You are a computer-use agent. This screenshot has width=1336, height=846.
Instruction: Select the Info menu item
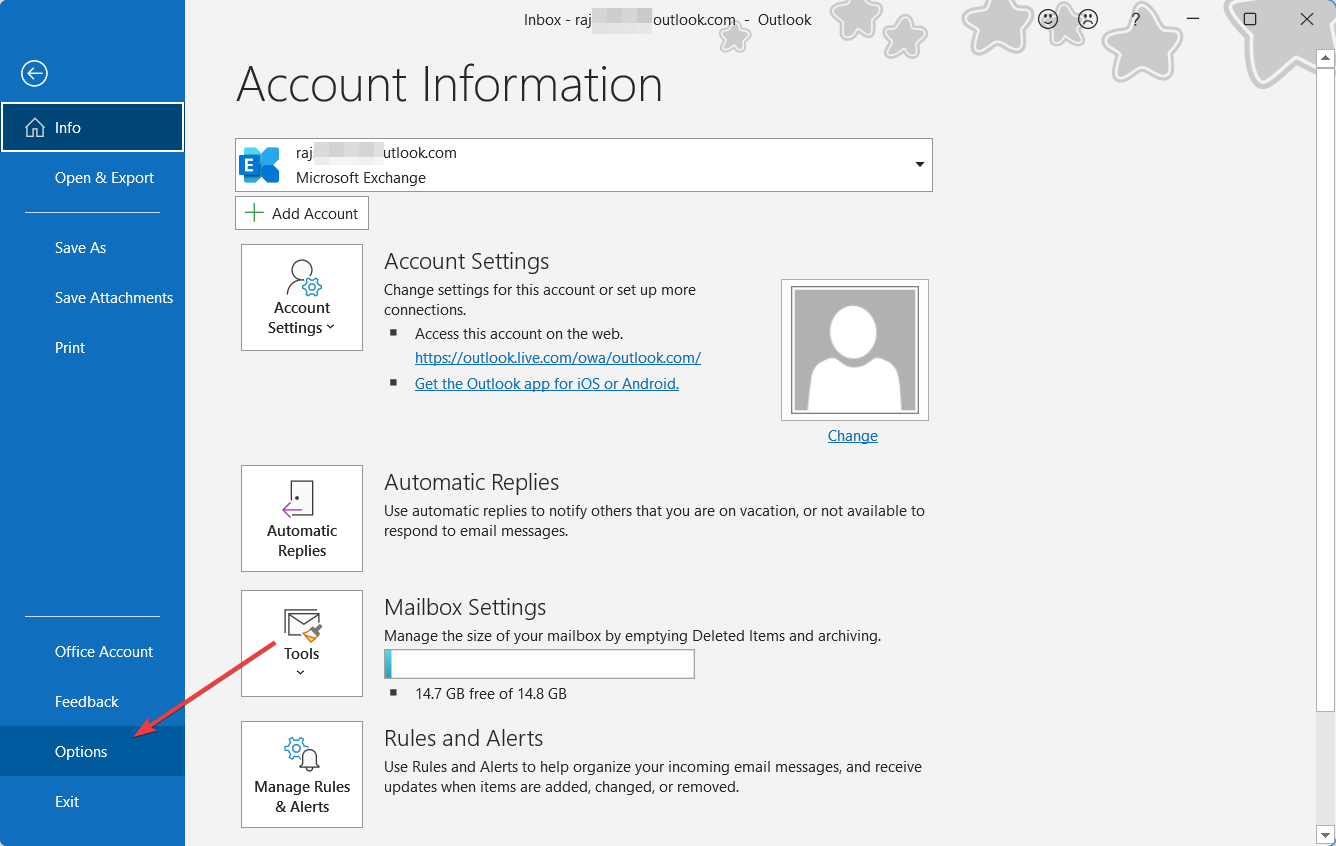[92, 127]
